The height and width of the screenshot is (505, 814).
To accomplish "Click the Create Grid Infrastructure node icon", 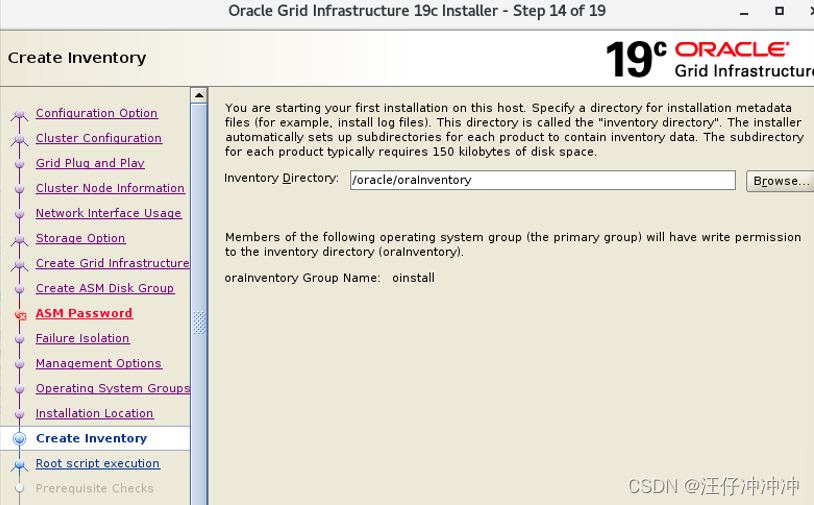I will 19,264.
